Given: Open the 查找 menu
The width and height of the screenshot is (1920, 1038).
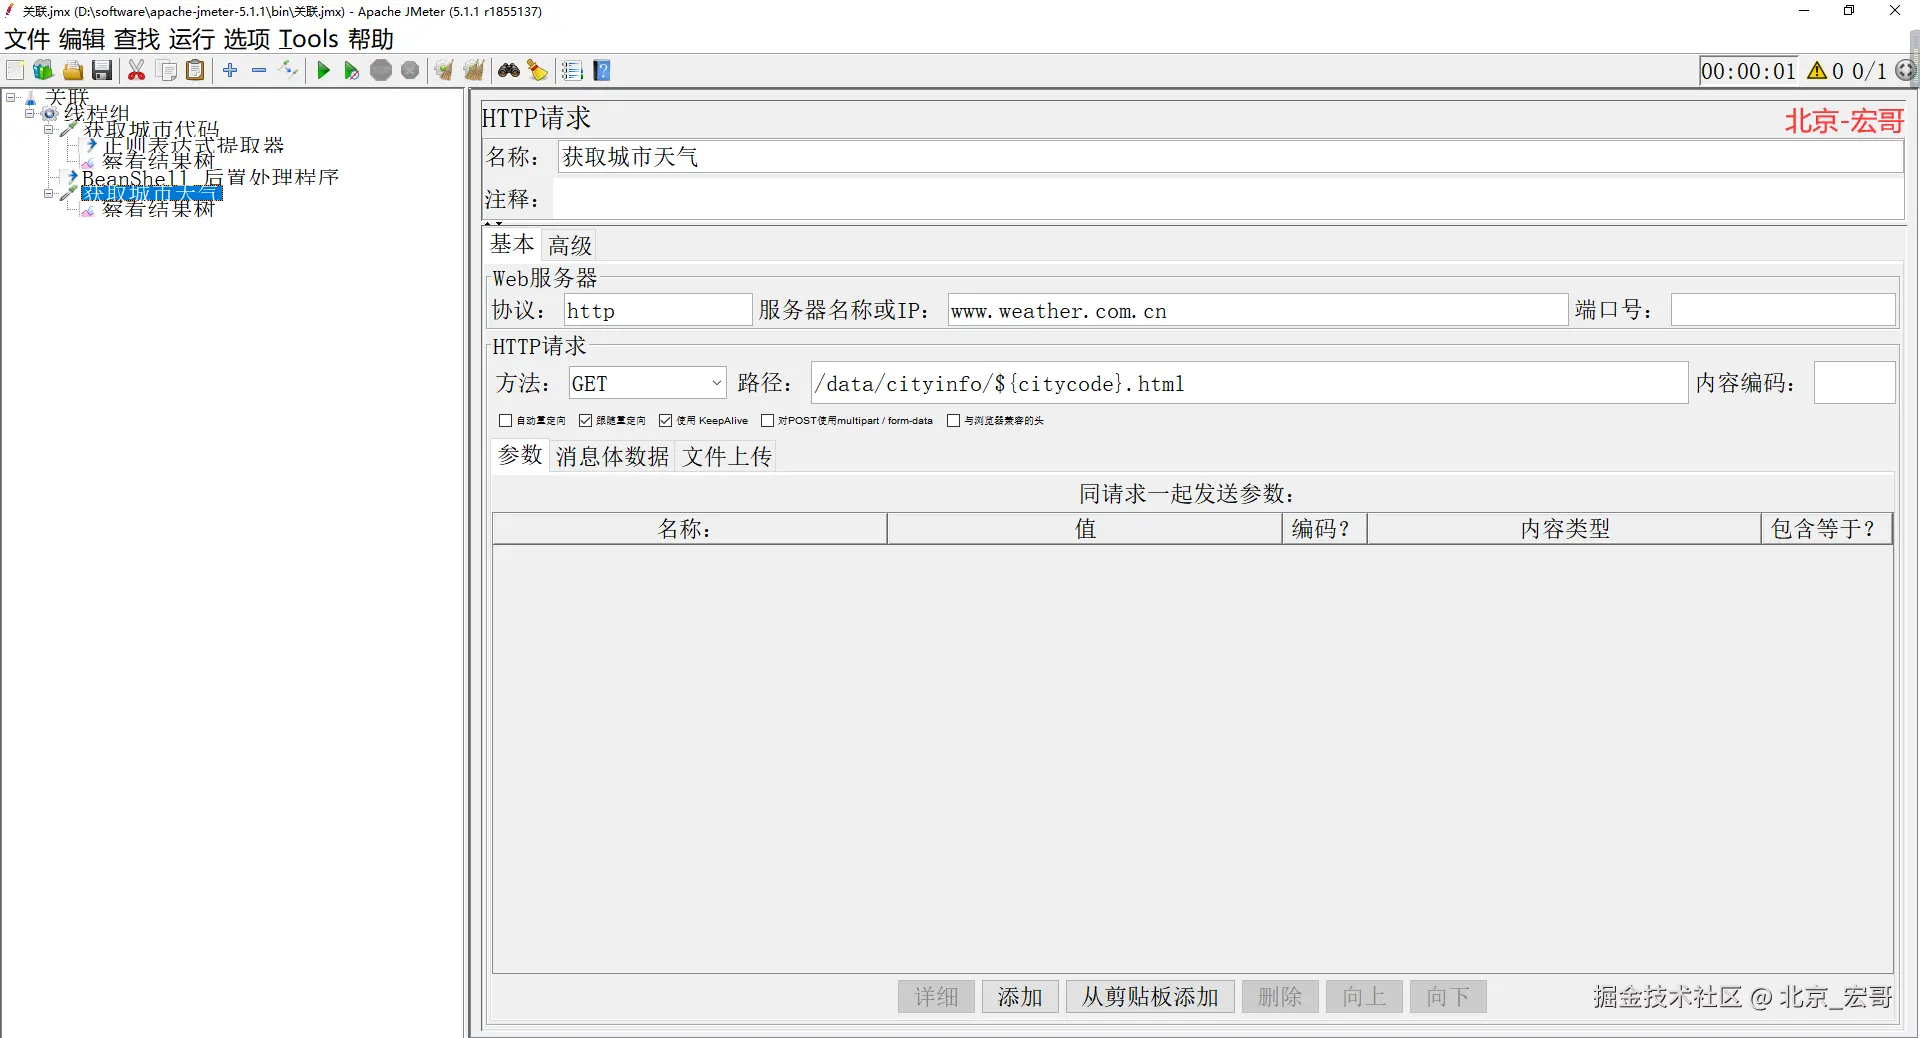Looking at the screenshot, I should tap(137, 39).
